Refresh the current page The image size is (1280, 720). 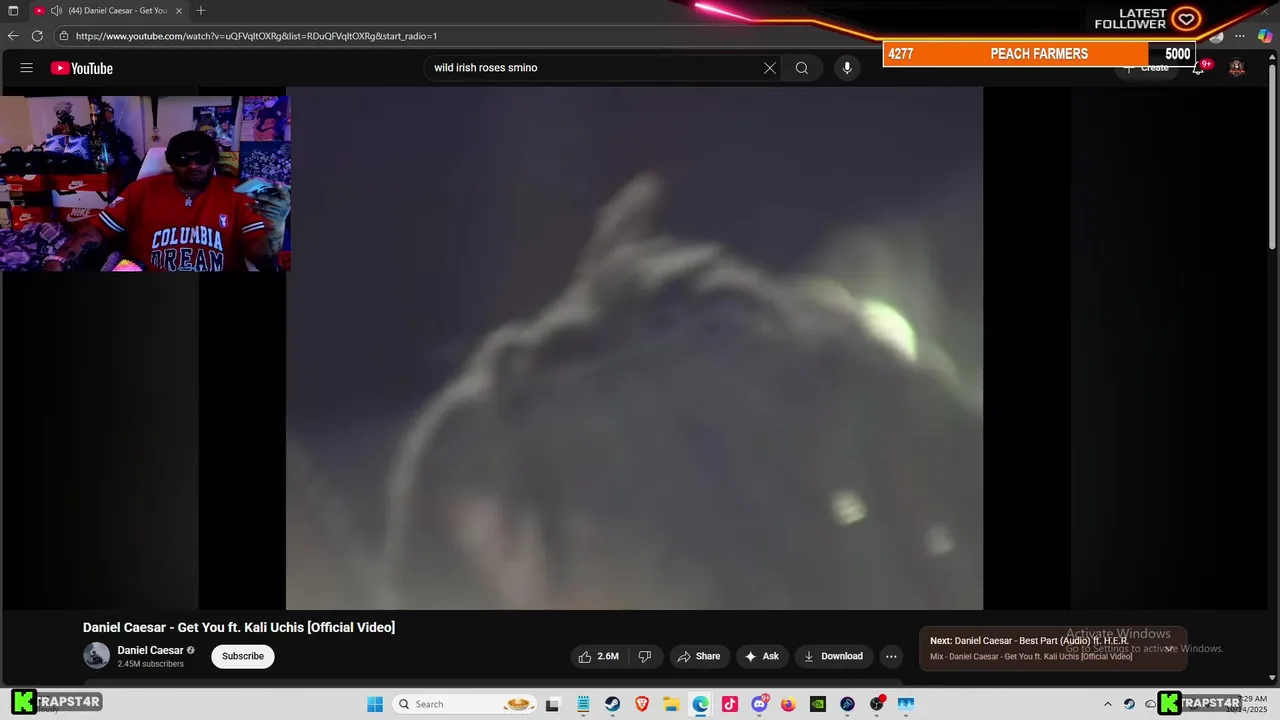coord(37,36)
